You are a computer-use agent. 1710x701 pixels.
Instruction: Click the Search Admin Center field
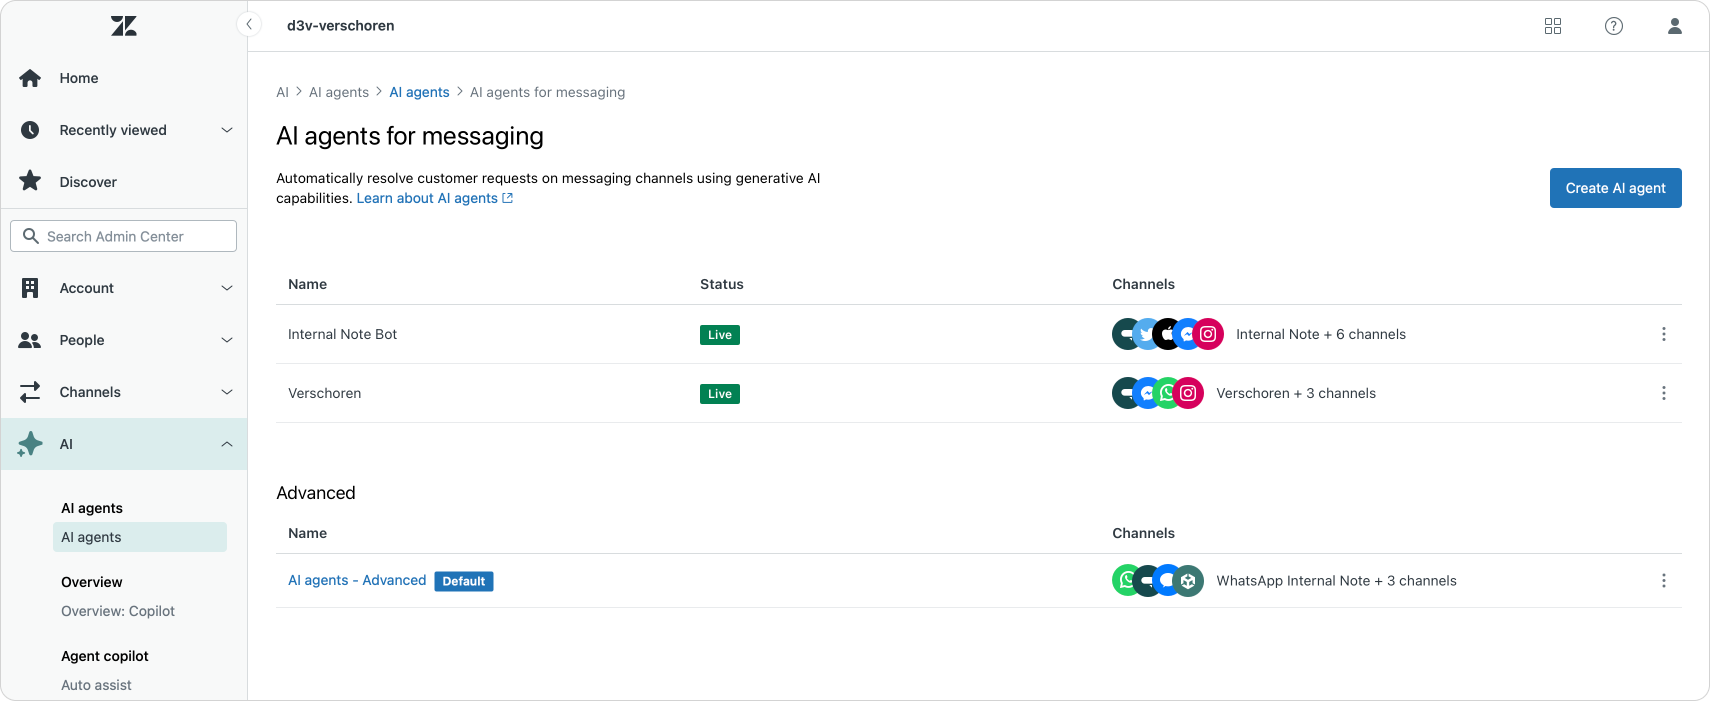[124, 236]
